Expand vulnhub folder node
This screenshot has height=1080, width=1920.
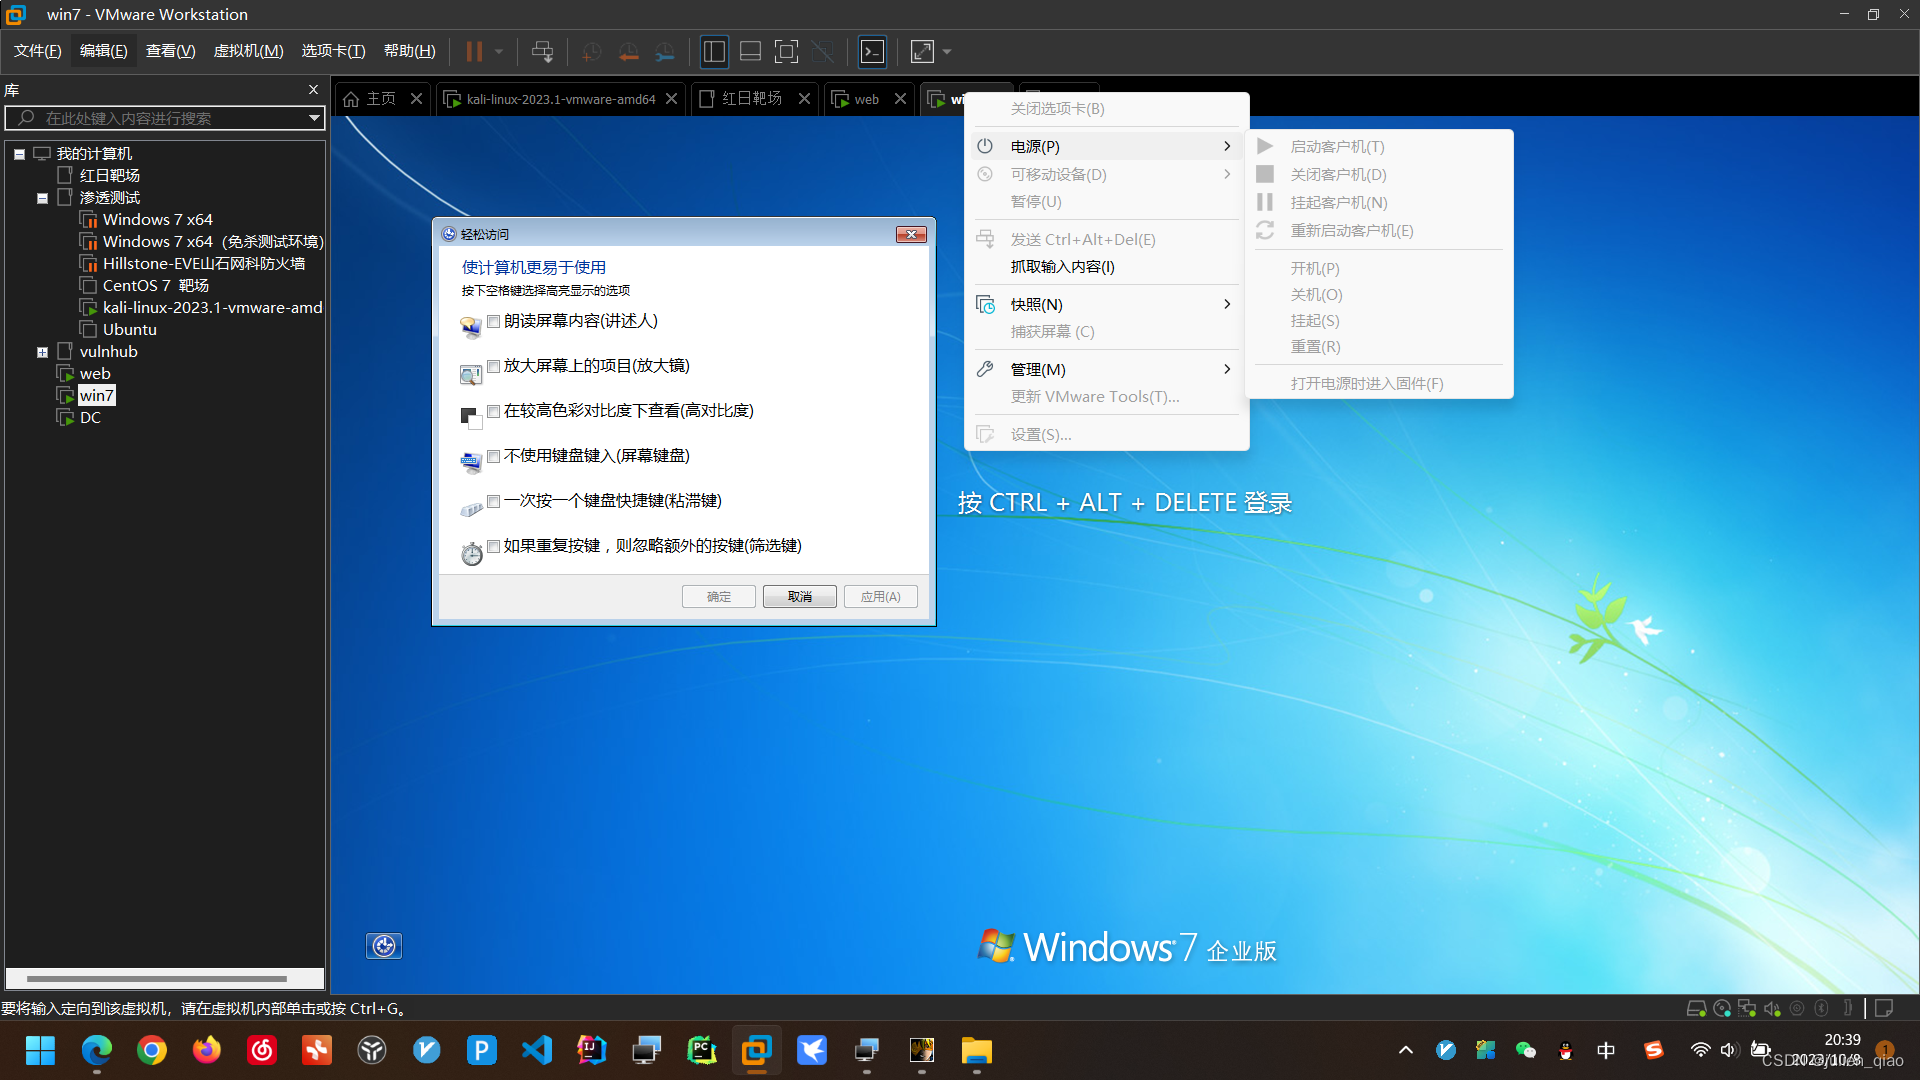42,352
